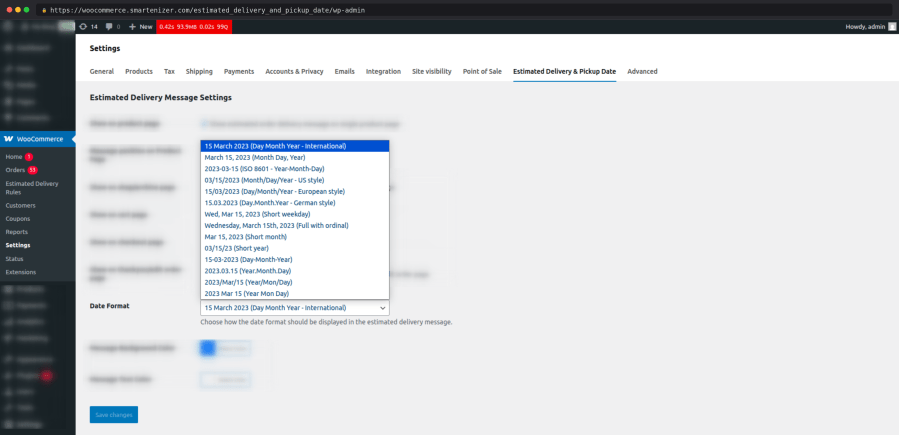Choose 2023-03-15 ISO 8601 date option
Viewport: 899px width, 435px height.
click(295, 169)
